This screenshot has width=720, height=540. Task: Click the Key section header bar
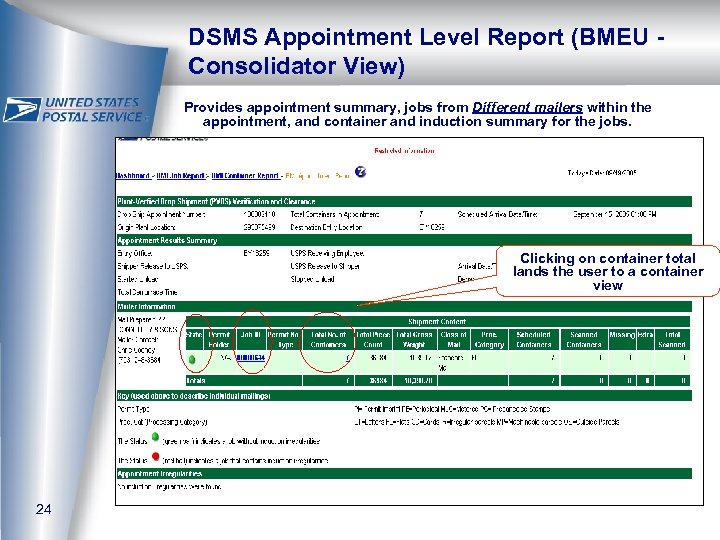404,395
